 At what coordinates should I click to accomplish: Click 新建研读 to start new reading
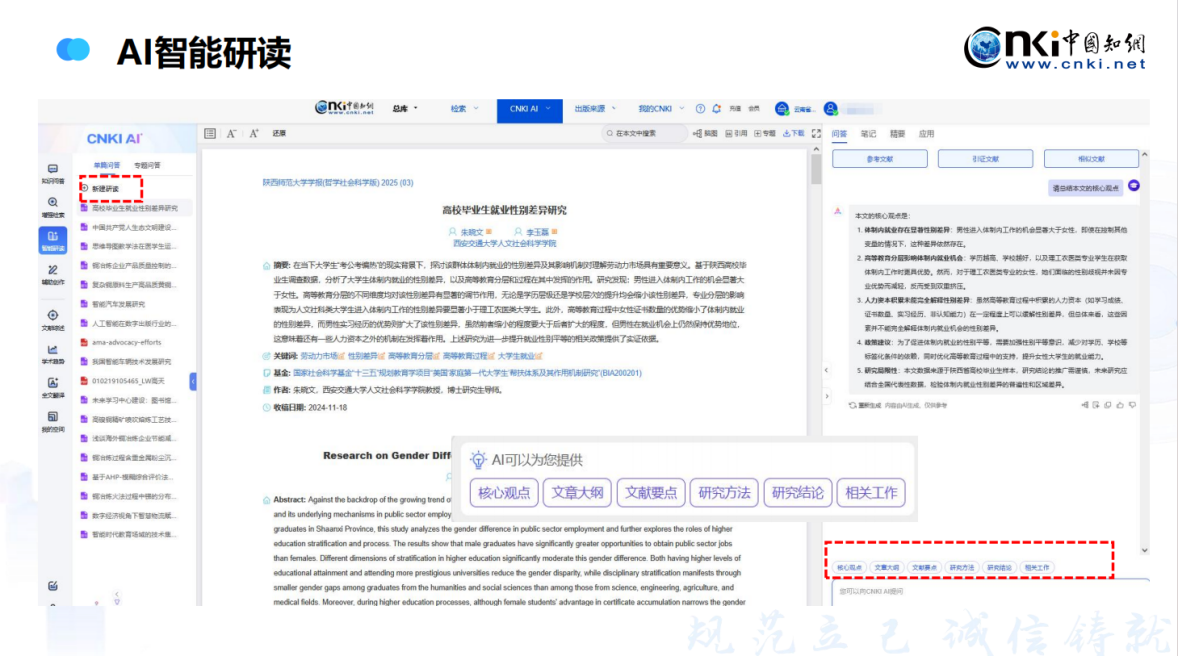pos(105,188)
